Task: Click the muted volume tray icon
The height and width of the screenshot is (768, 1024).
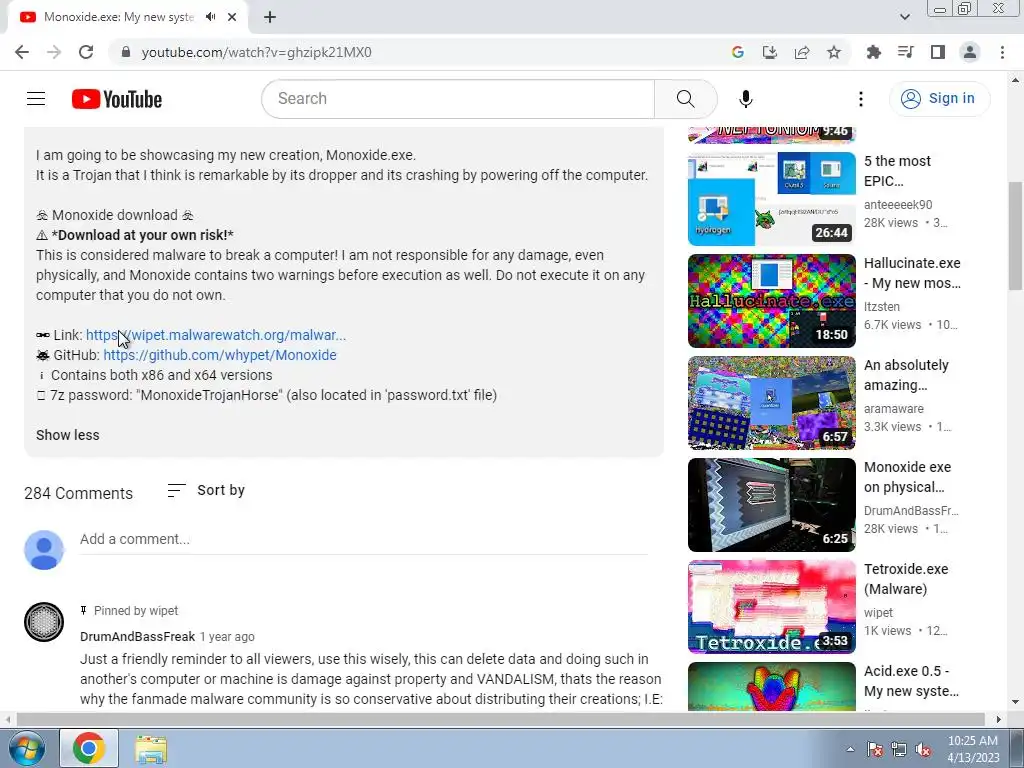Action: click(x=923, y=749)
